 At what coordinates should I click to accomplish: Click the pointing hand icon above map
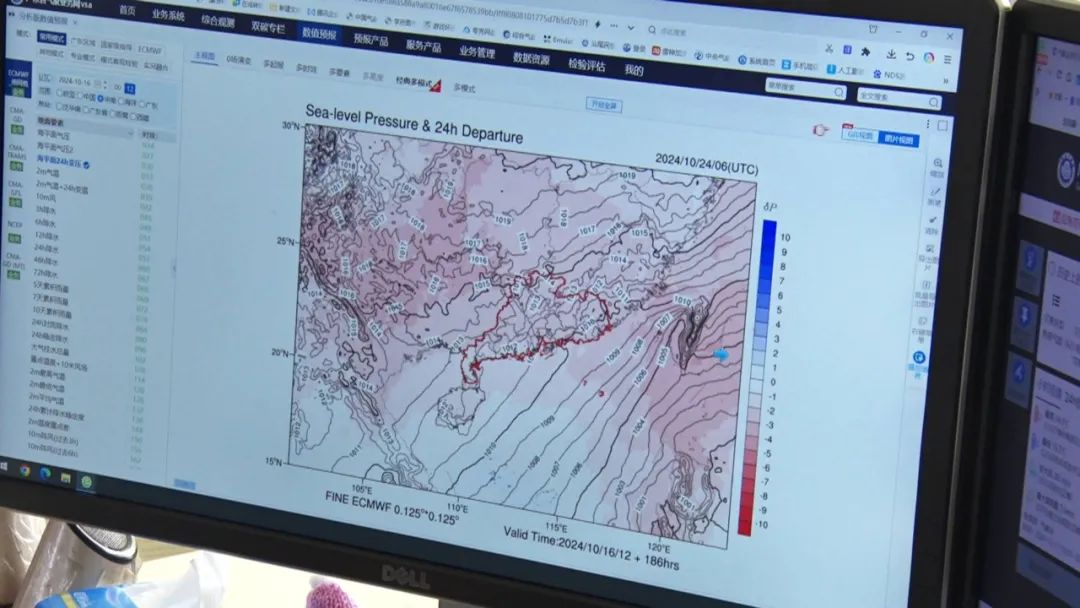[820, 129]
